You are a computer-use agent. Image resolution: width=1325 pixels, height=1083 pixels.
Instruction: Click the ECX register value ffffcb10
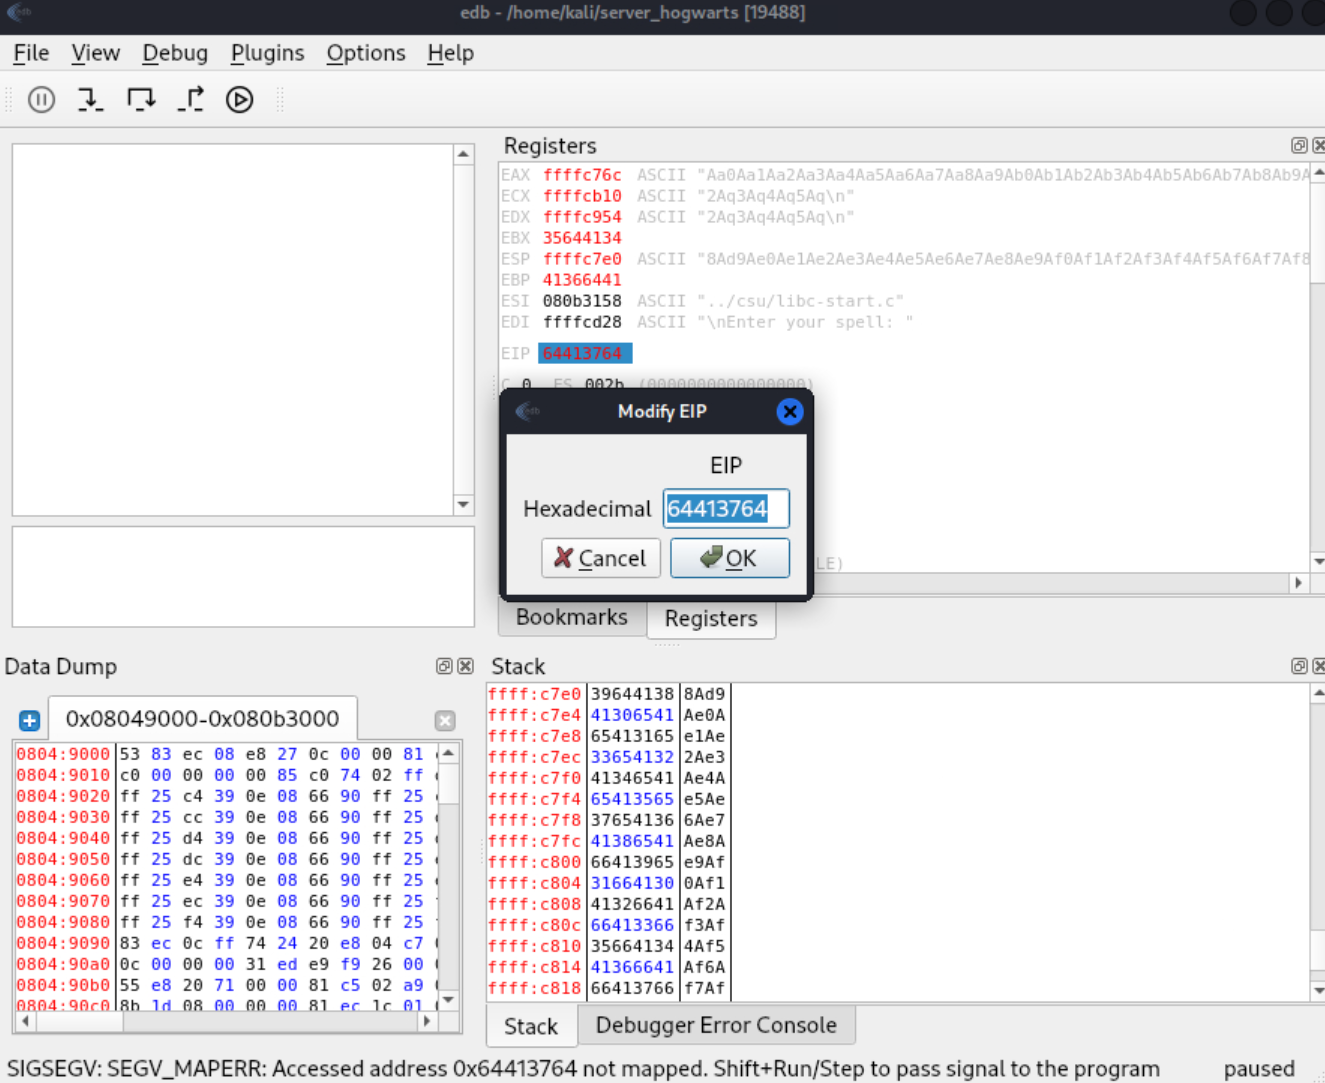coord(582,196)
